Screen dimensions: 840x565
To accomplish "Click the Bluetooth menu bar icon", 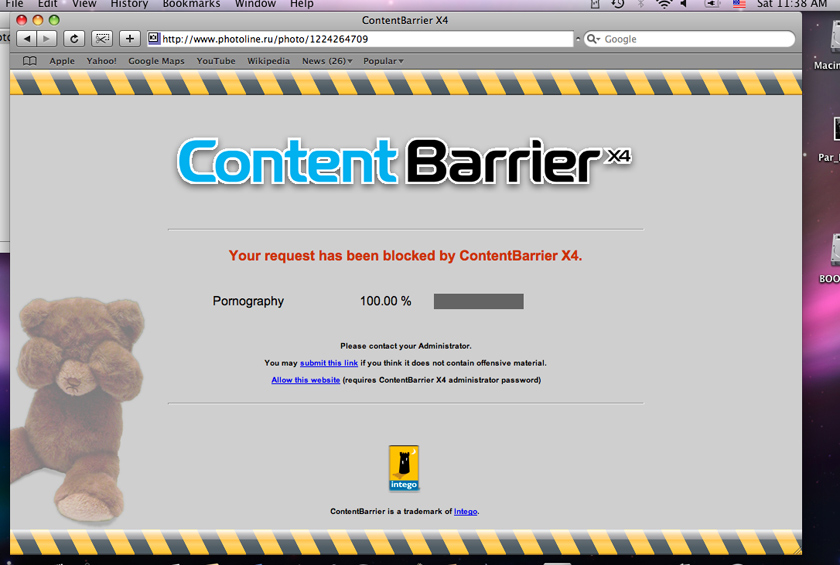I will tap(641, 4).
